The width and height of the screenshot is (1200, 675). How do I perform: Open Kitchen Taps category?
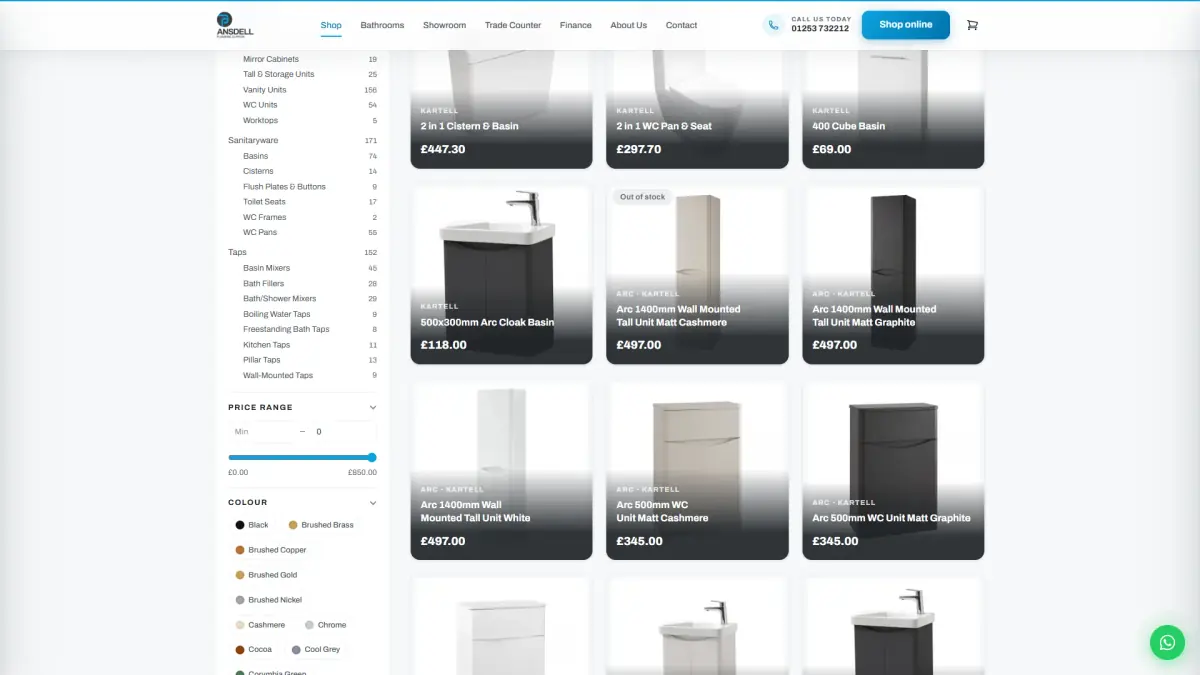point(267,345)
